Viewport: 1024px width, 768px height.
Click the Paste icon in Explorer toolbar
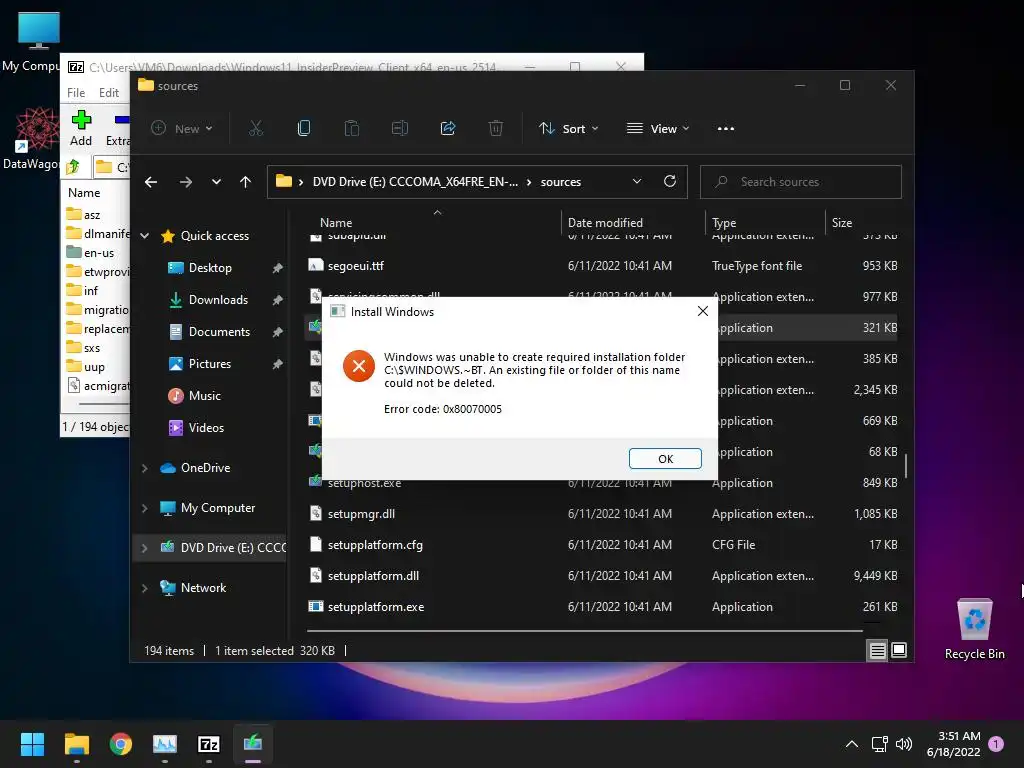(351, 128)
